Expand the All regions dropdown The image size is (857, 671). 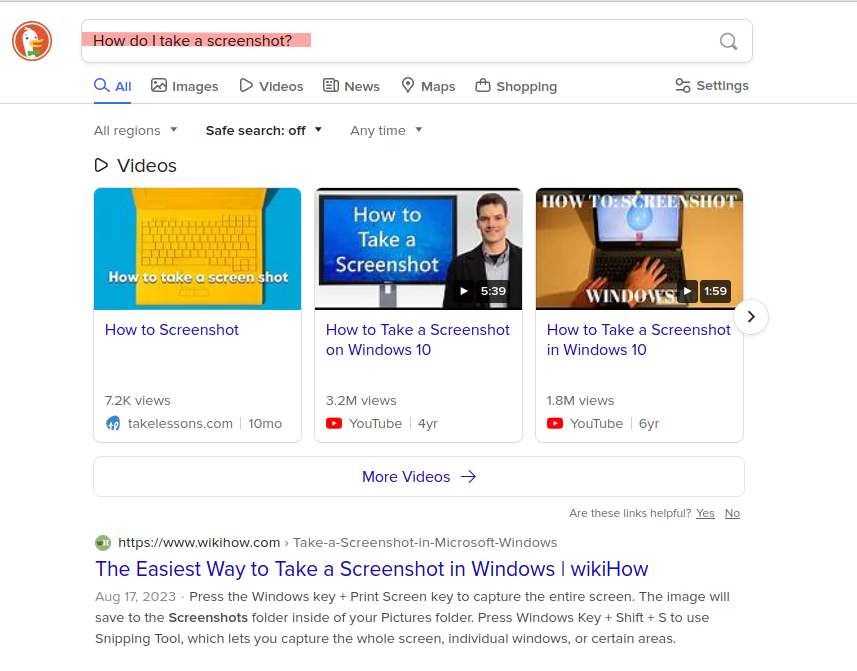pos(135,130)
